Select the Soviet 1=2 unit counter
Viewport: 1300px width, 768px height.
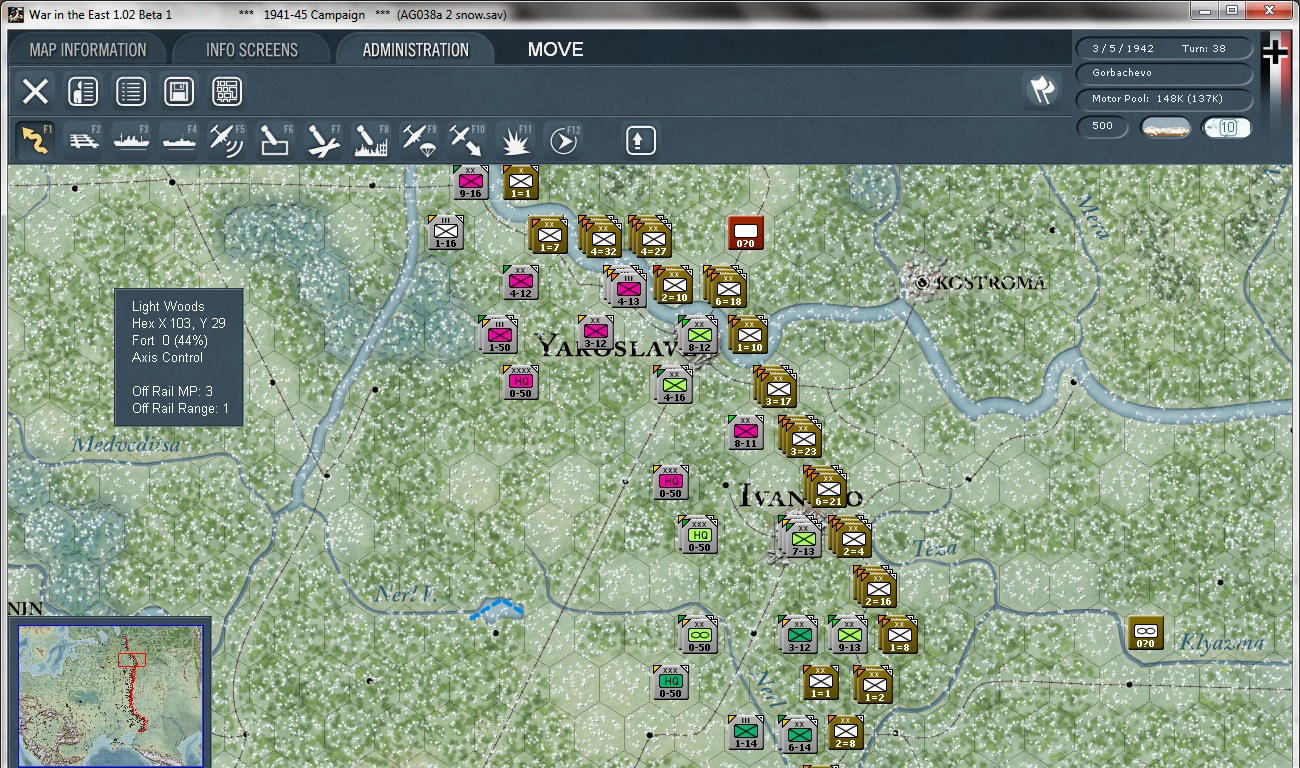(874, 685)
